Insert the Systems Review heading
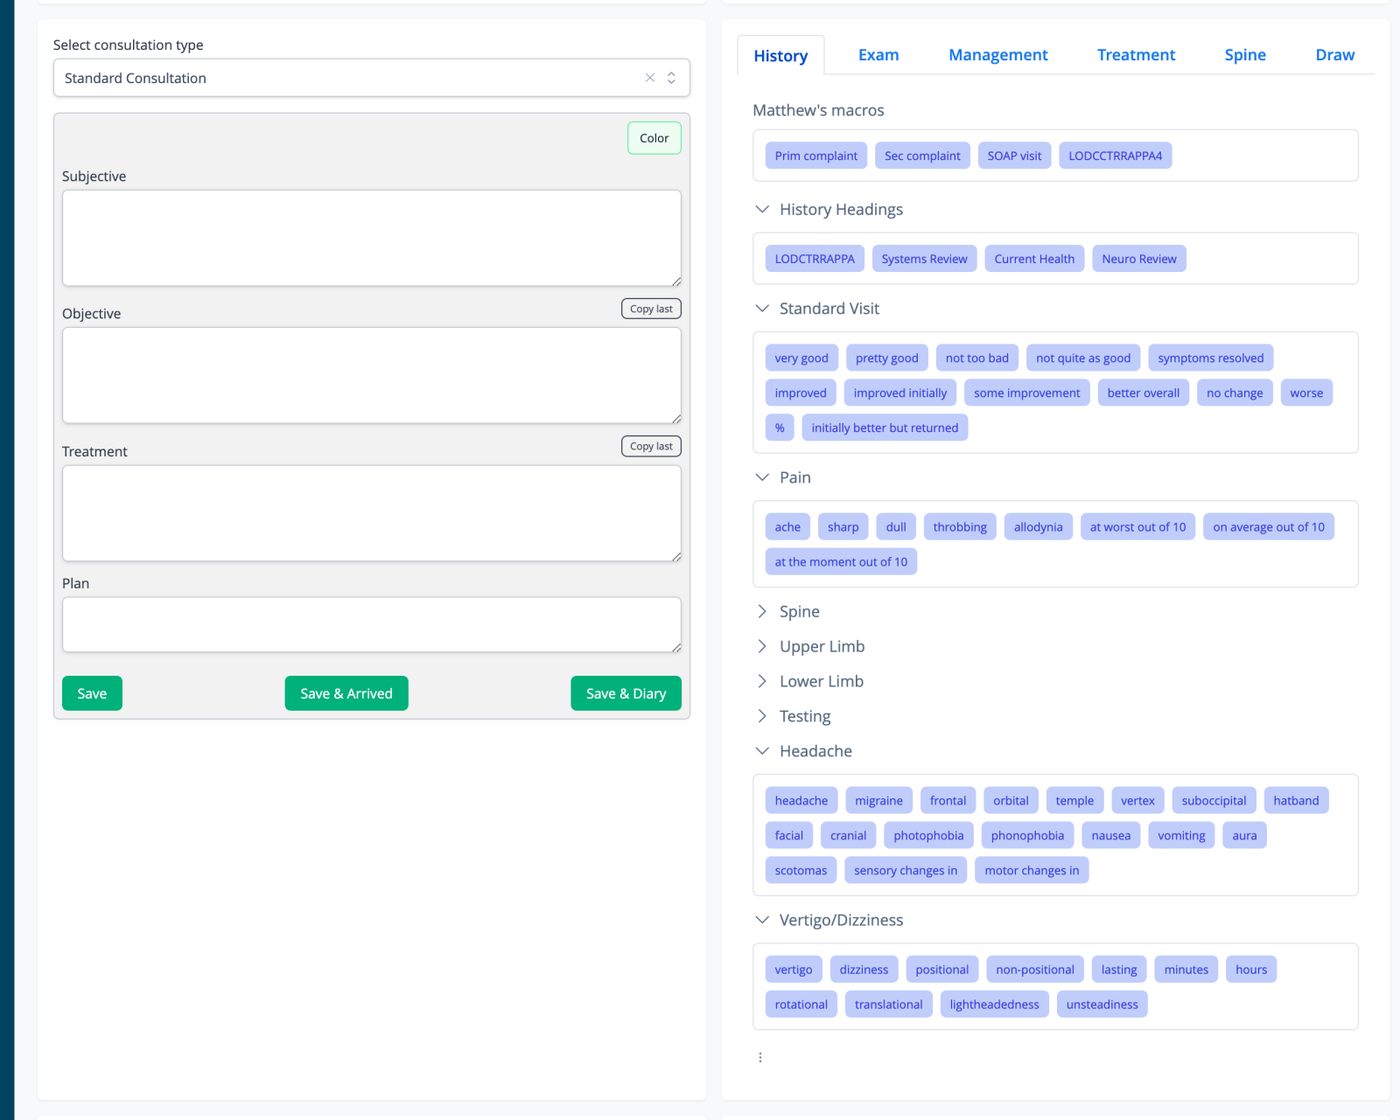 924,259
